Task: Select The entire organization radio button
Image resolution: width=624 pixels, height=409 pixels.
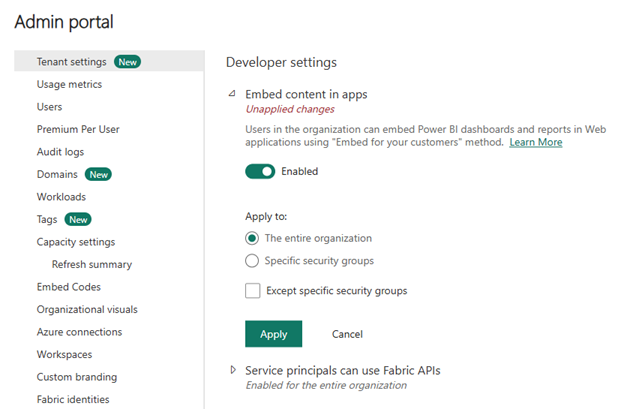Action: pos(252,238)
